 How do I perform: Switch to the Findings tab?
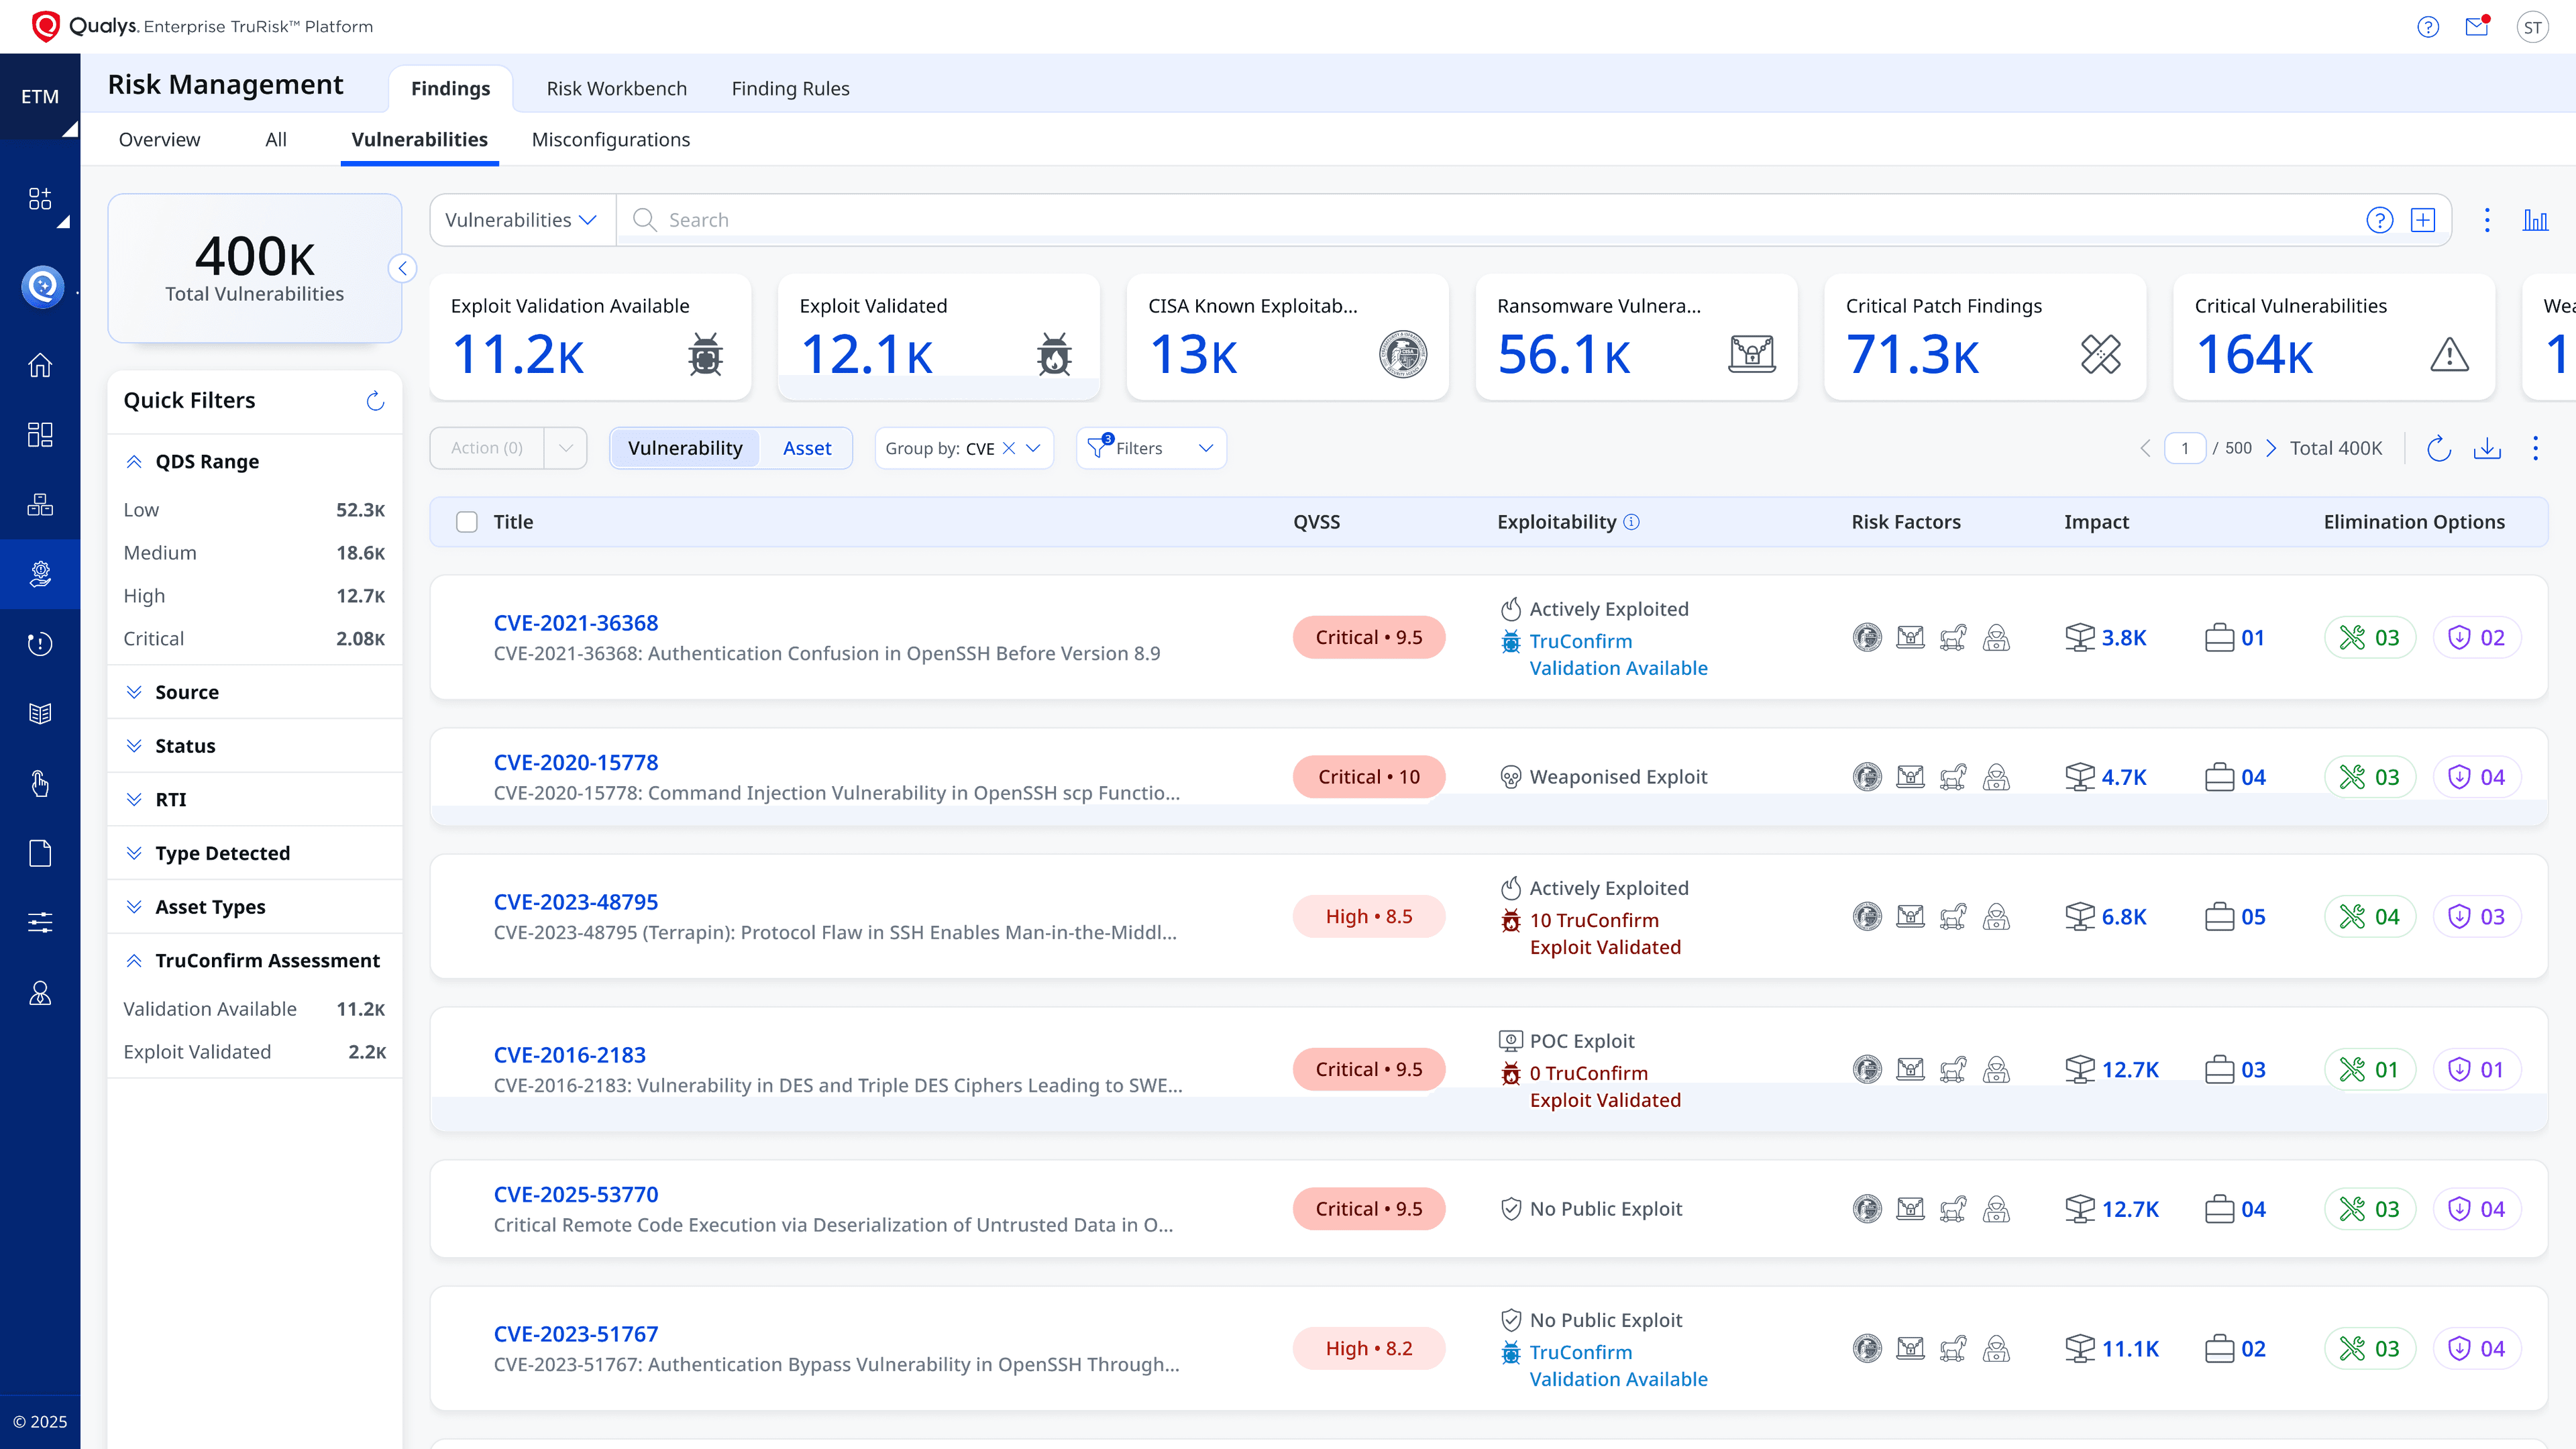click(451, 89)
